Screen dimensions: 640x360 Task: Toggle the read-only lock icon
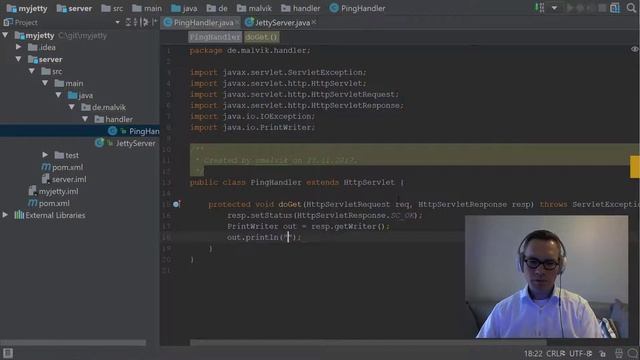click(602, 353)
